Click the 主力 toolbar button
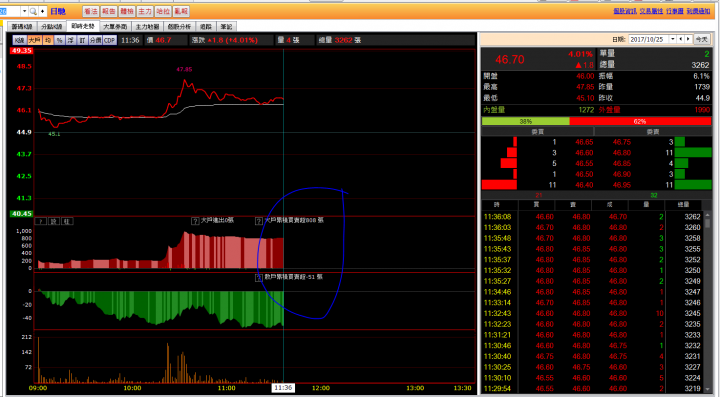Screen dimensions: 720x397 pos(145,11)
